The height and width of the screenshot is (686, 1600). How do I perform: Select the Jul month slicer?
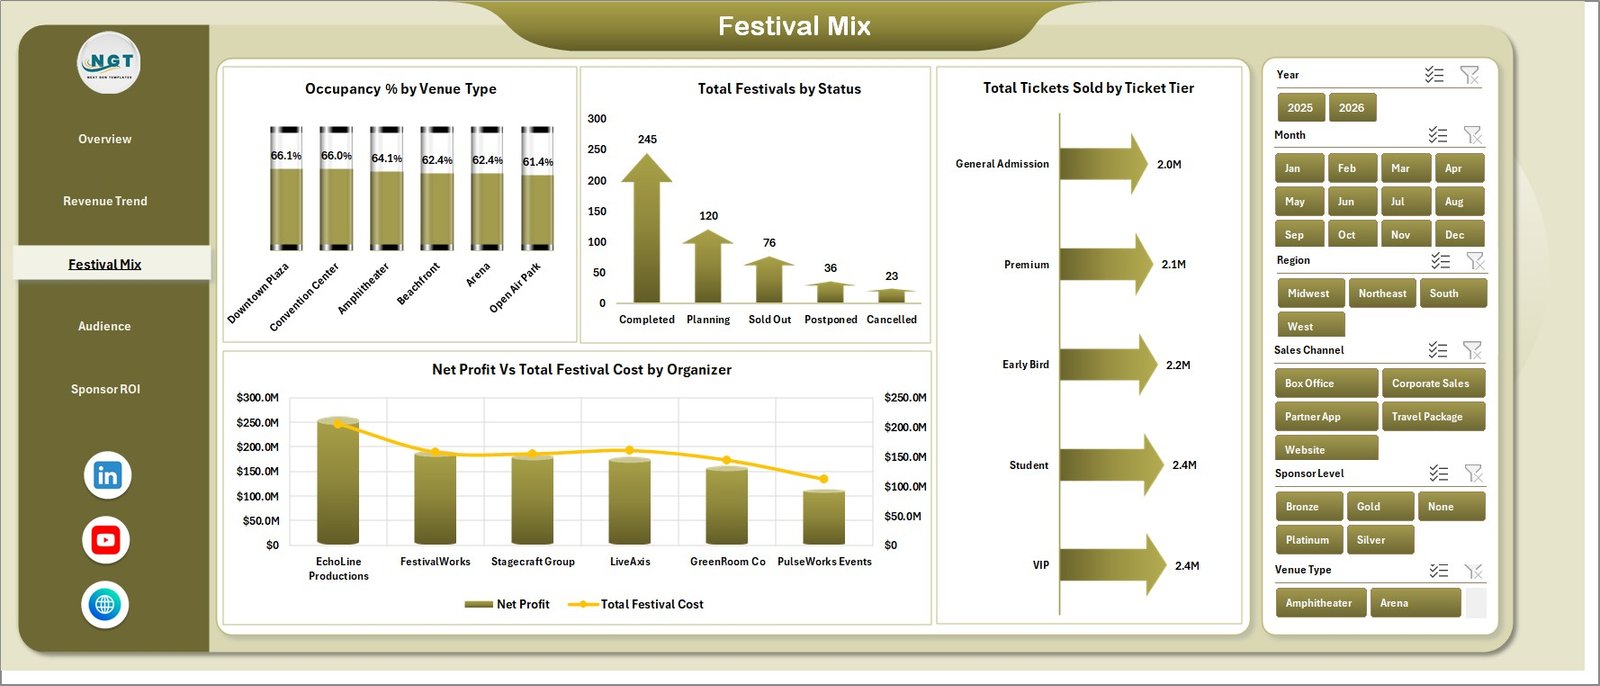coord(1405,201)
